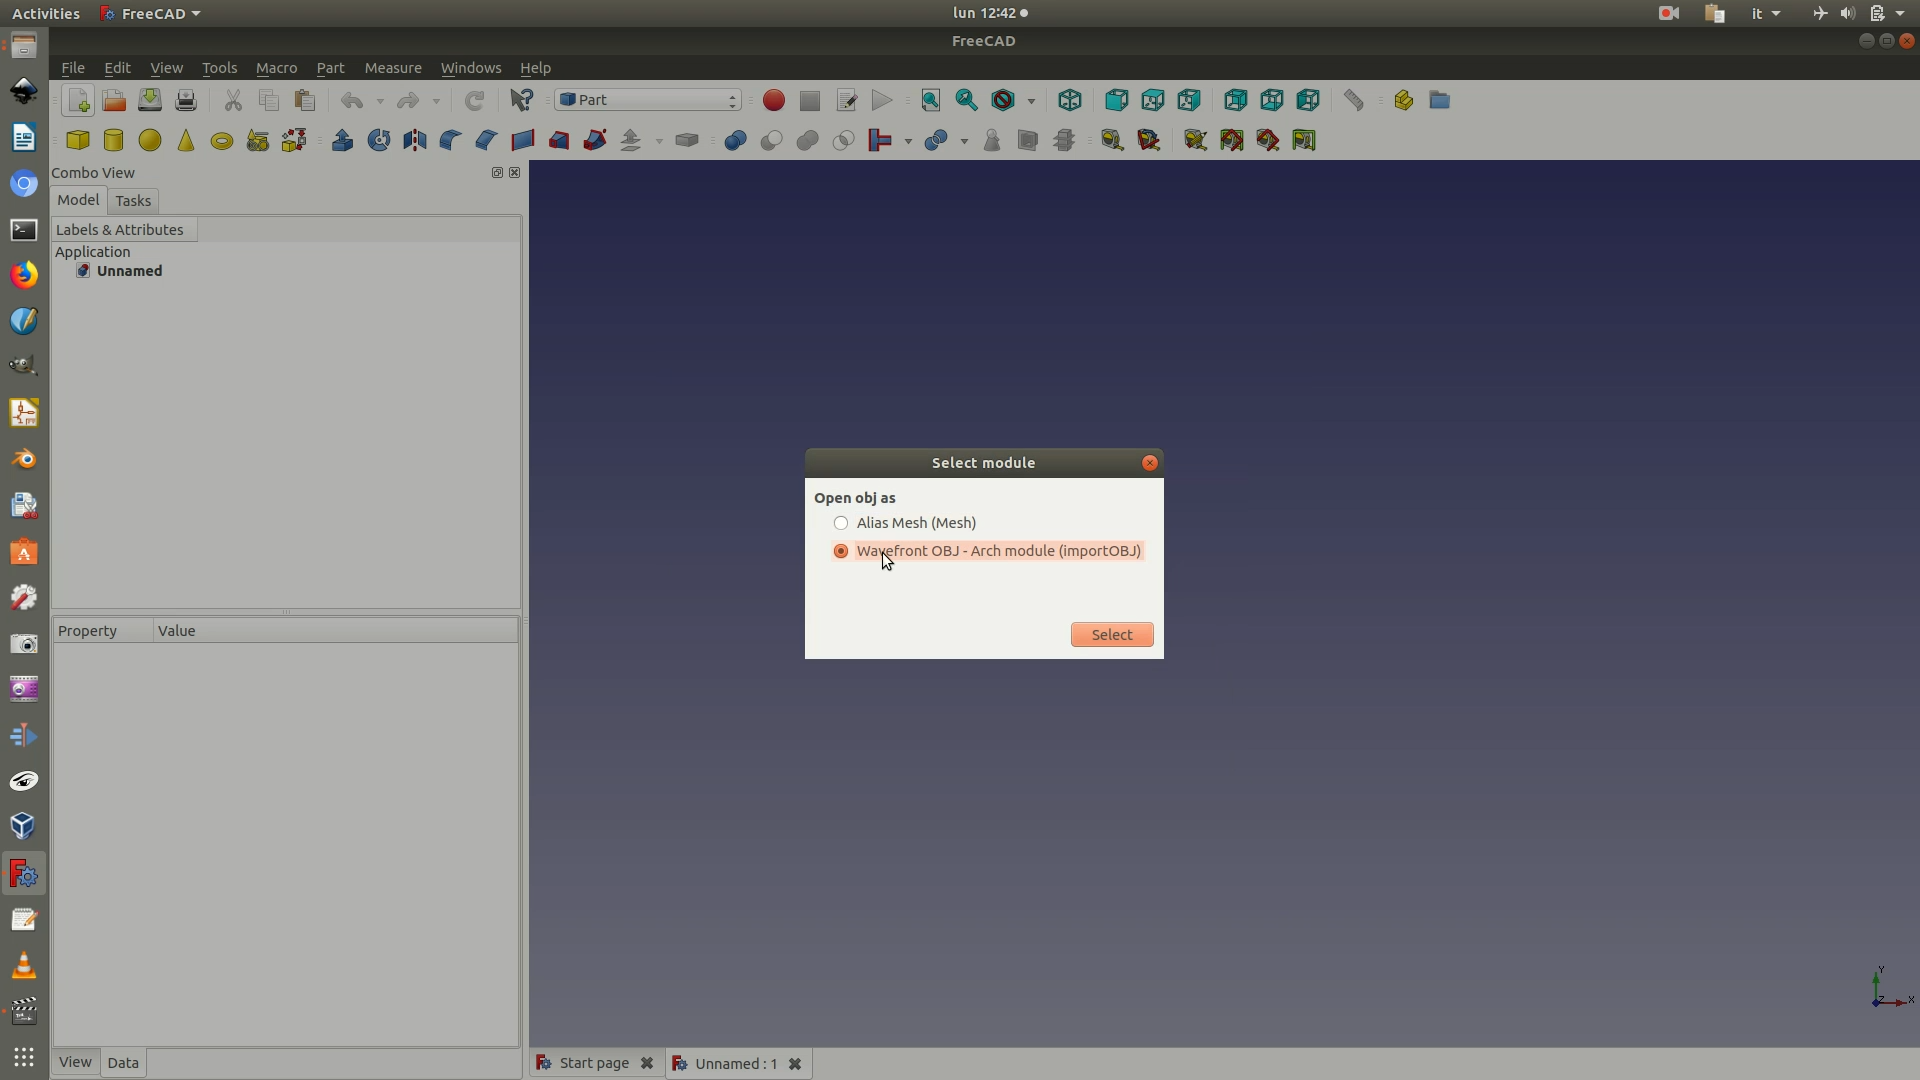Image resolution: width=1920 pixels, height=1080 pixels.
Task: Switch to the Model tab in Combo View
Action: point(78,200)
